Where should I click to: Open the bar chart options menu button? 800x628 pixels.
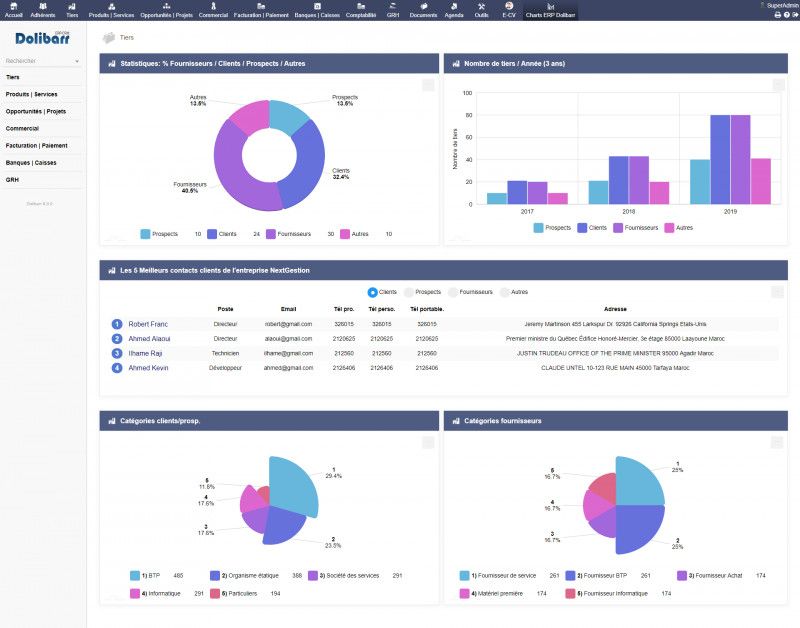(x=776, y=86)
